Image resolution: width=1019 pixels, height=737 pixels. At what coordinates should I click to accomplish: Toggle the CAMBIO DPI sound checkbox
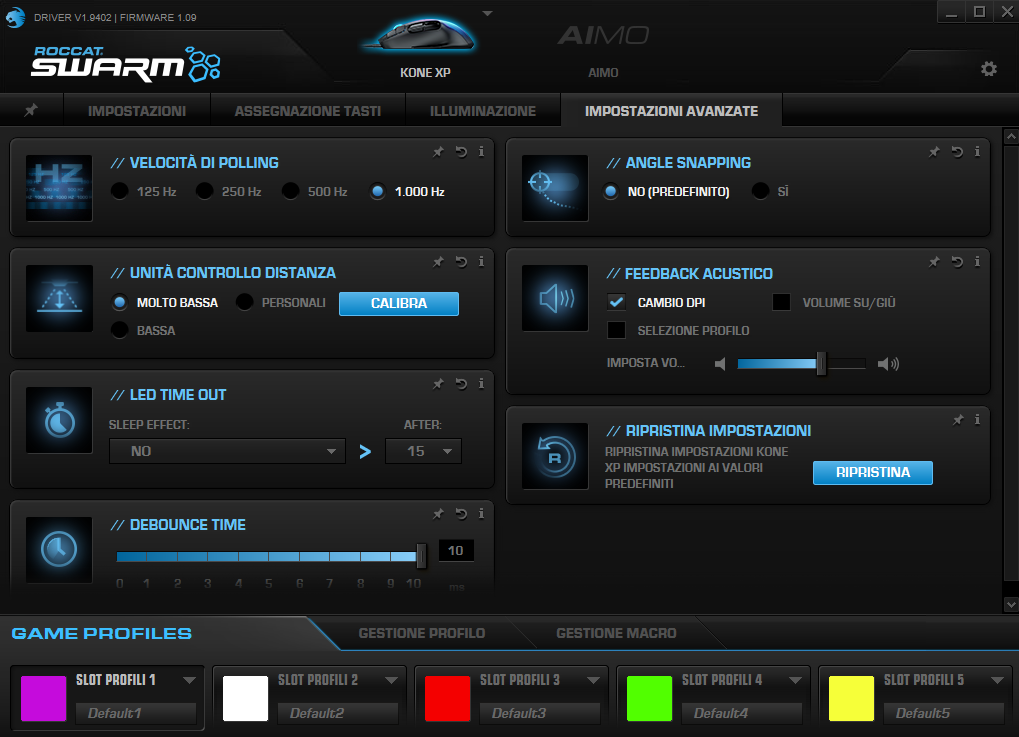tap(616, 302)
